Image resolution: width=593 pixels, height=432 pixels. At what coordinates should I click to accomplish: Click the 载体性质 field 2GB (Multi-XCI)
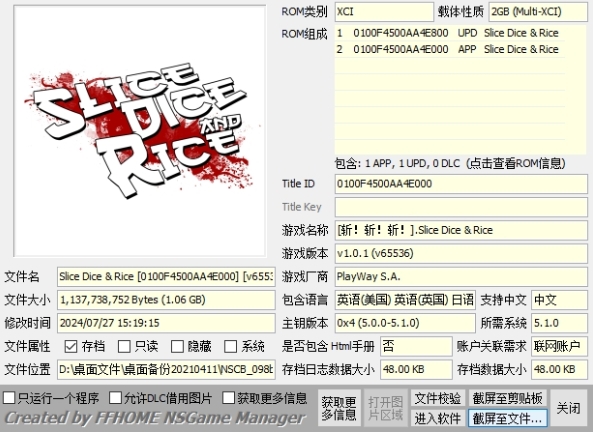click(x=538, y=12)
